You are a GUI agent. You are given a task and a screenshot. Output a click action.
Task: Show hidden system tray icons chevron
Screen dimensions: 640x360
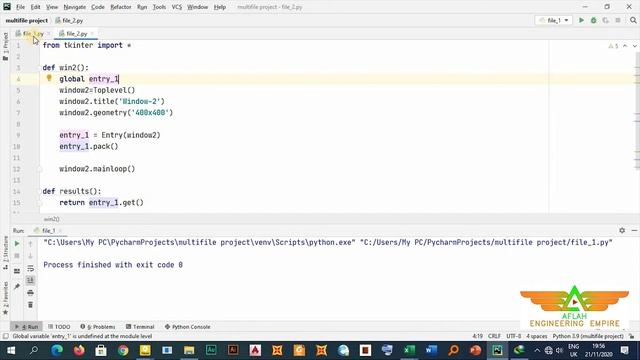pos(537,350)
